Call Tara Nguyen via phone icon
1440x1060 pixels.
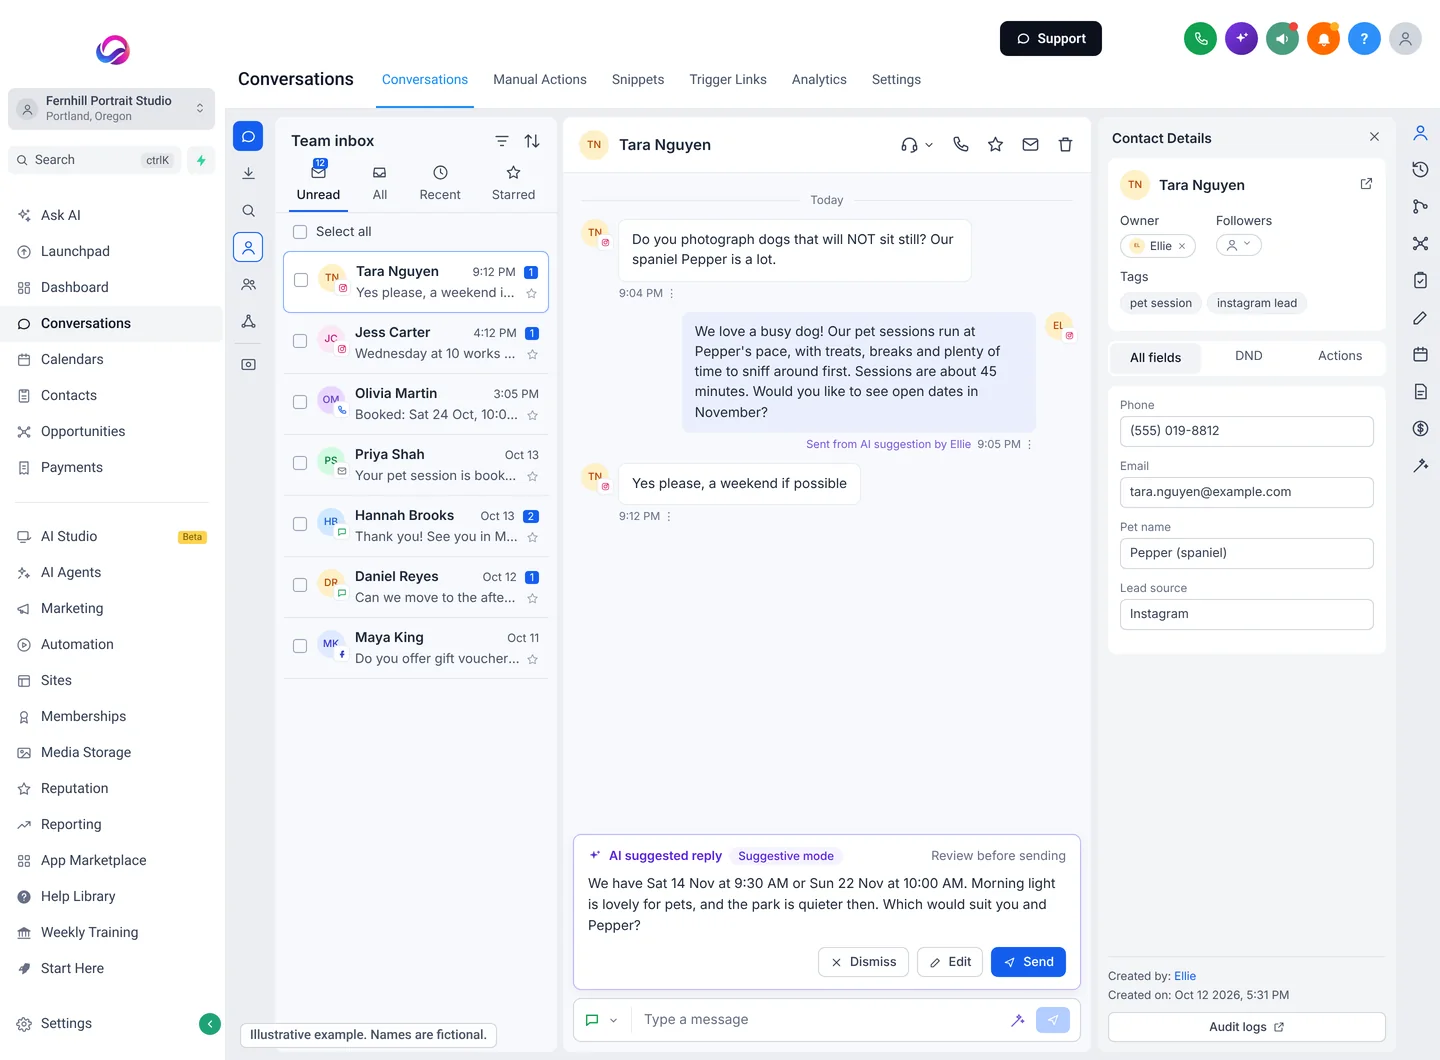tap(961, 144)
